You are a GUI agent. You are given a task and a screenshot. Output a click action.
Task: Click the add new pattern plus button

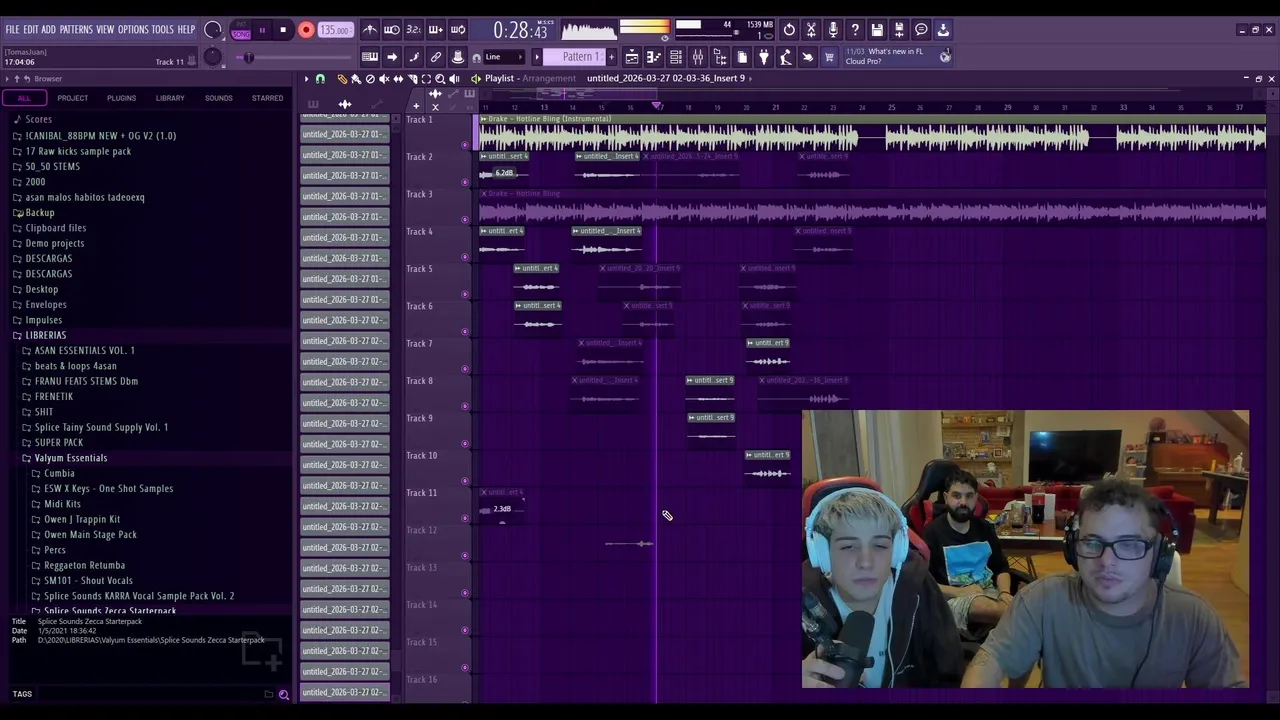pyautogui.click(x=611, y=57)
